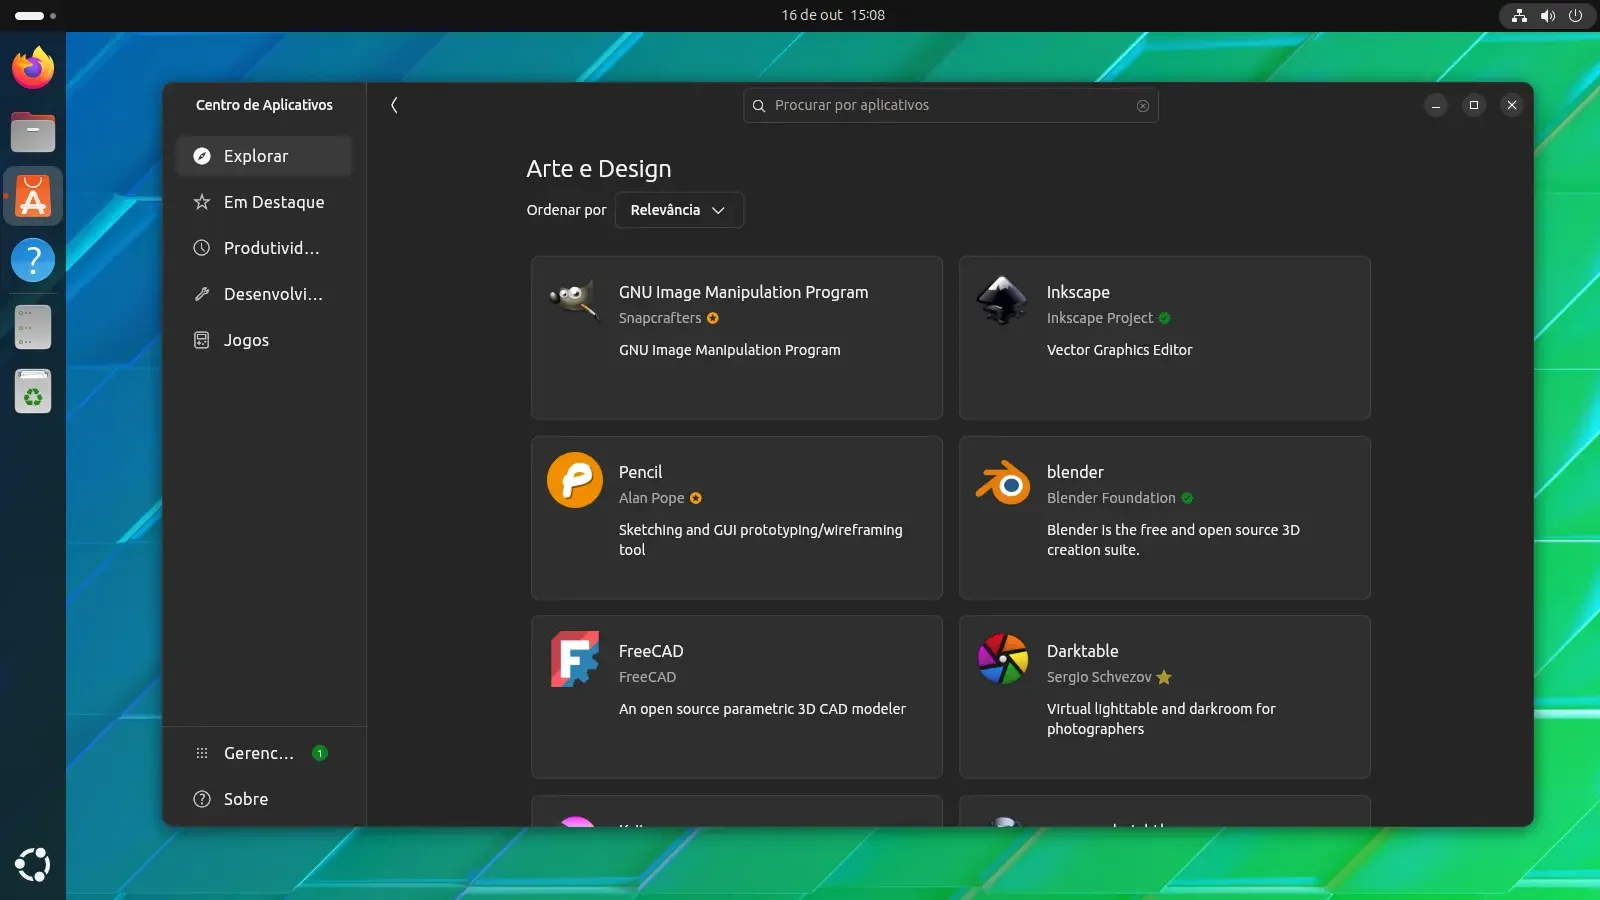Click the date and time clock

click(x=833, y=15)
